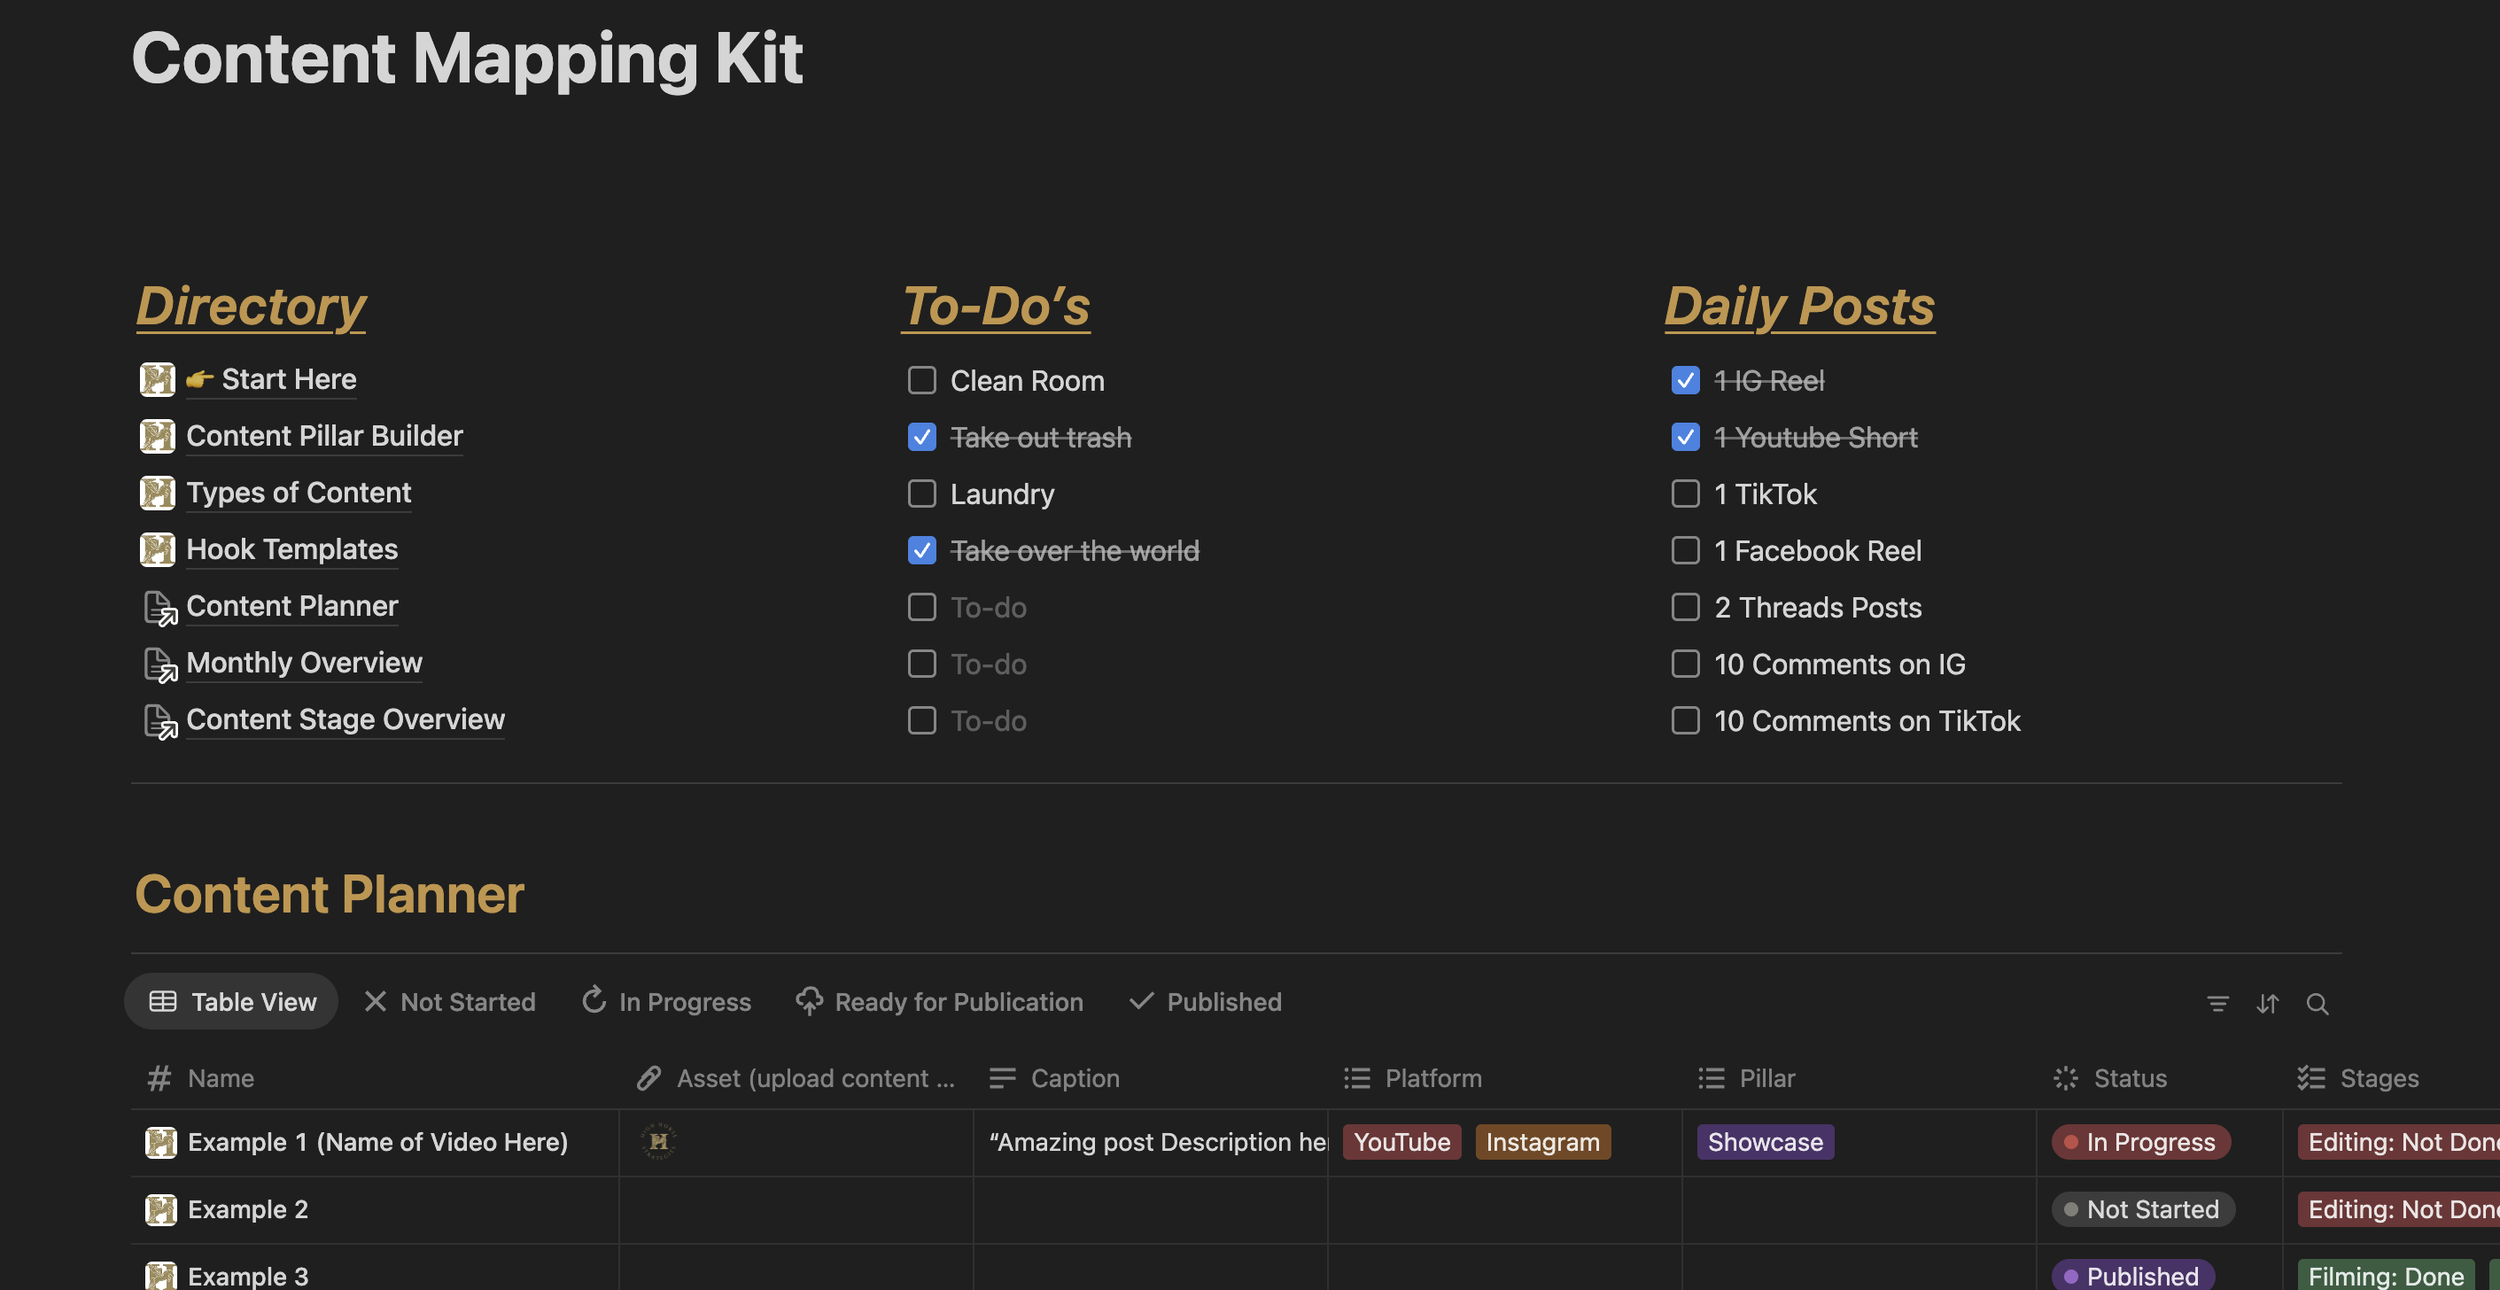Open the database search magnifier icon
Viewport: 2500px width, 1290px height.
(2317, 1003)
